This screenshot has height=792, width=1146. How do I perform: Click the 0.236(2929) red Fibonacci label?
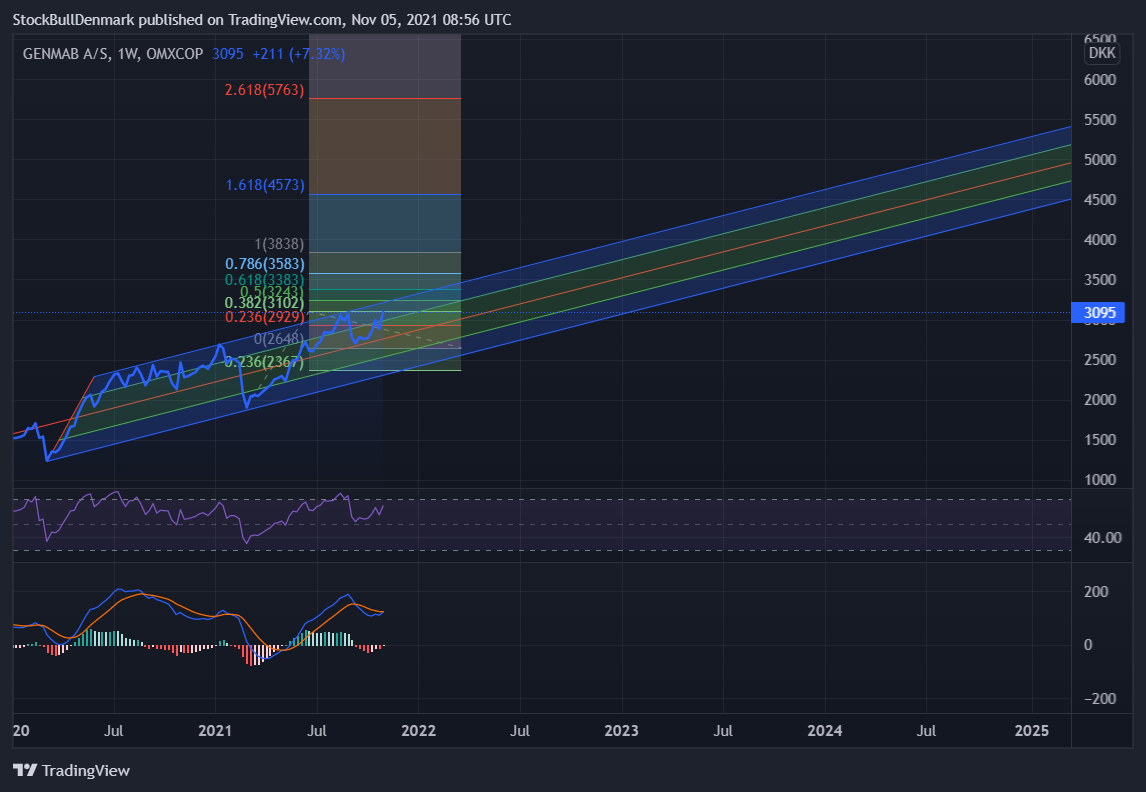(265, 316)
